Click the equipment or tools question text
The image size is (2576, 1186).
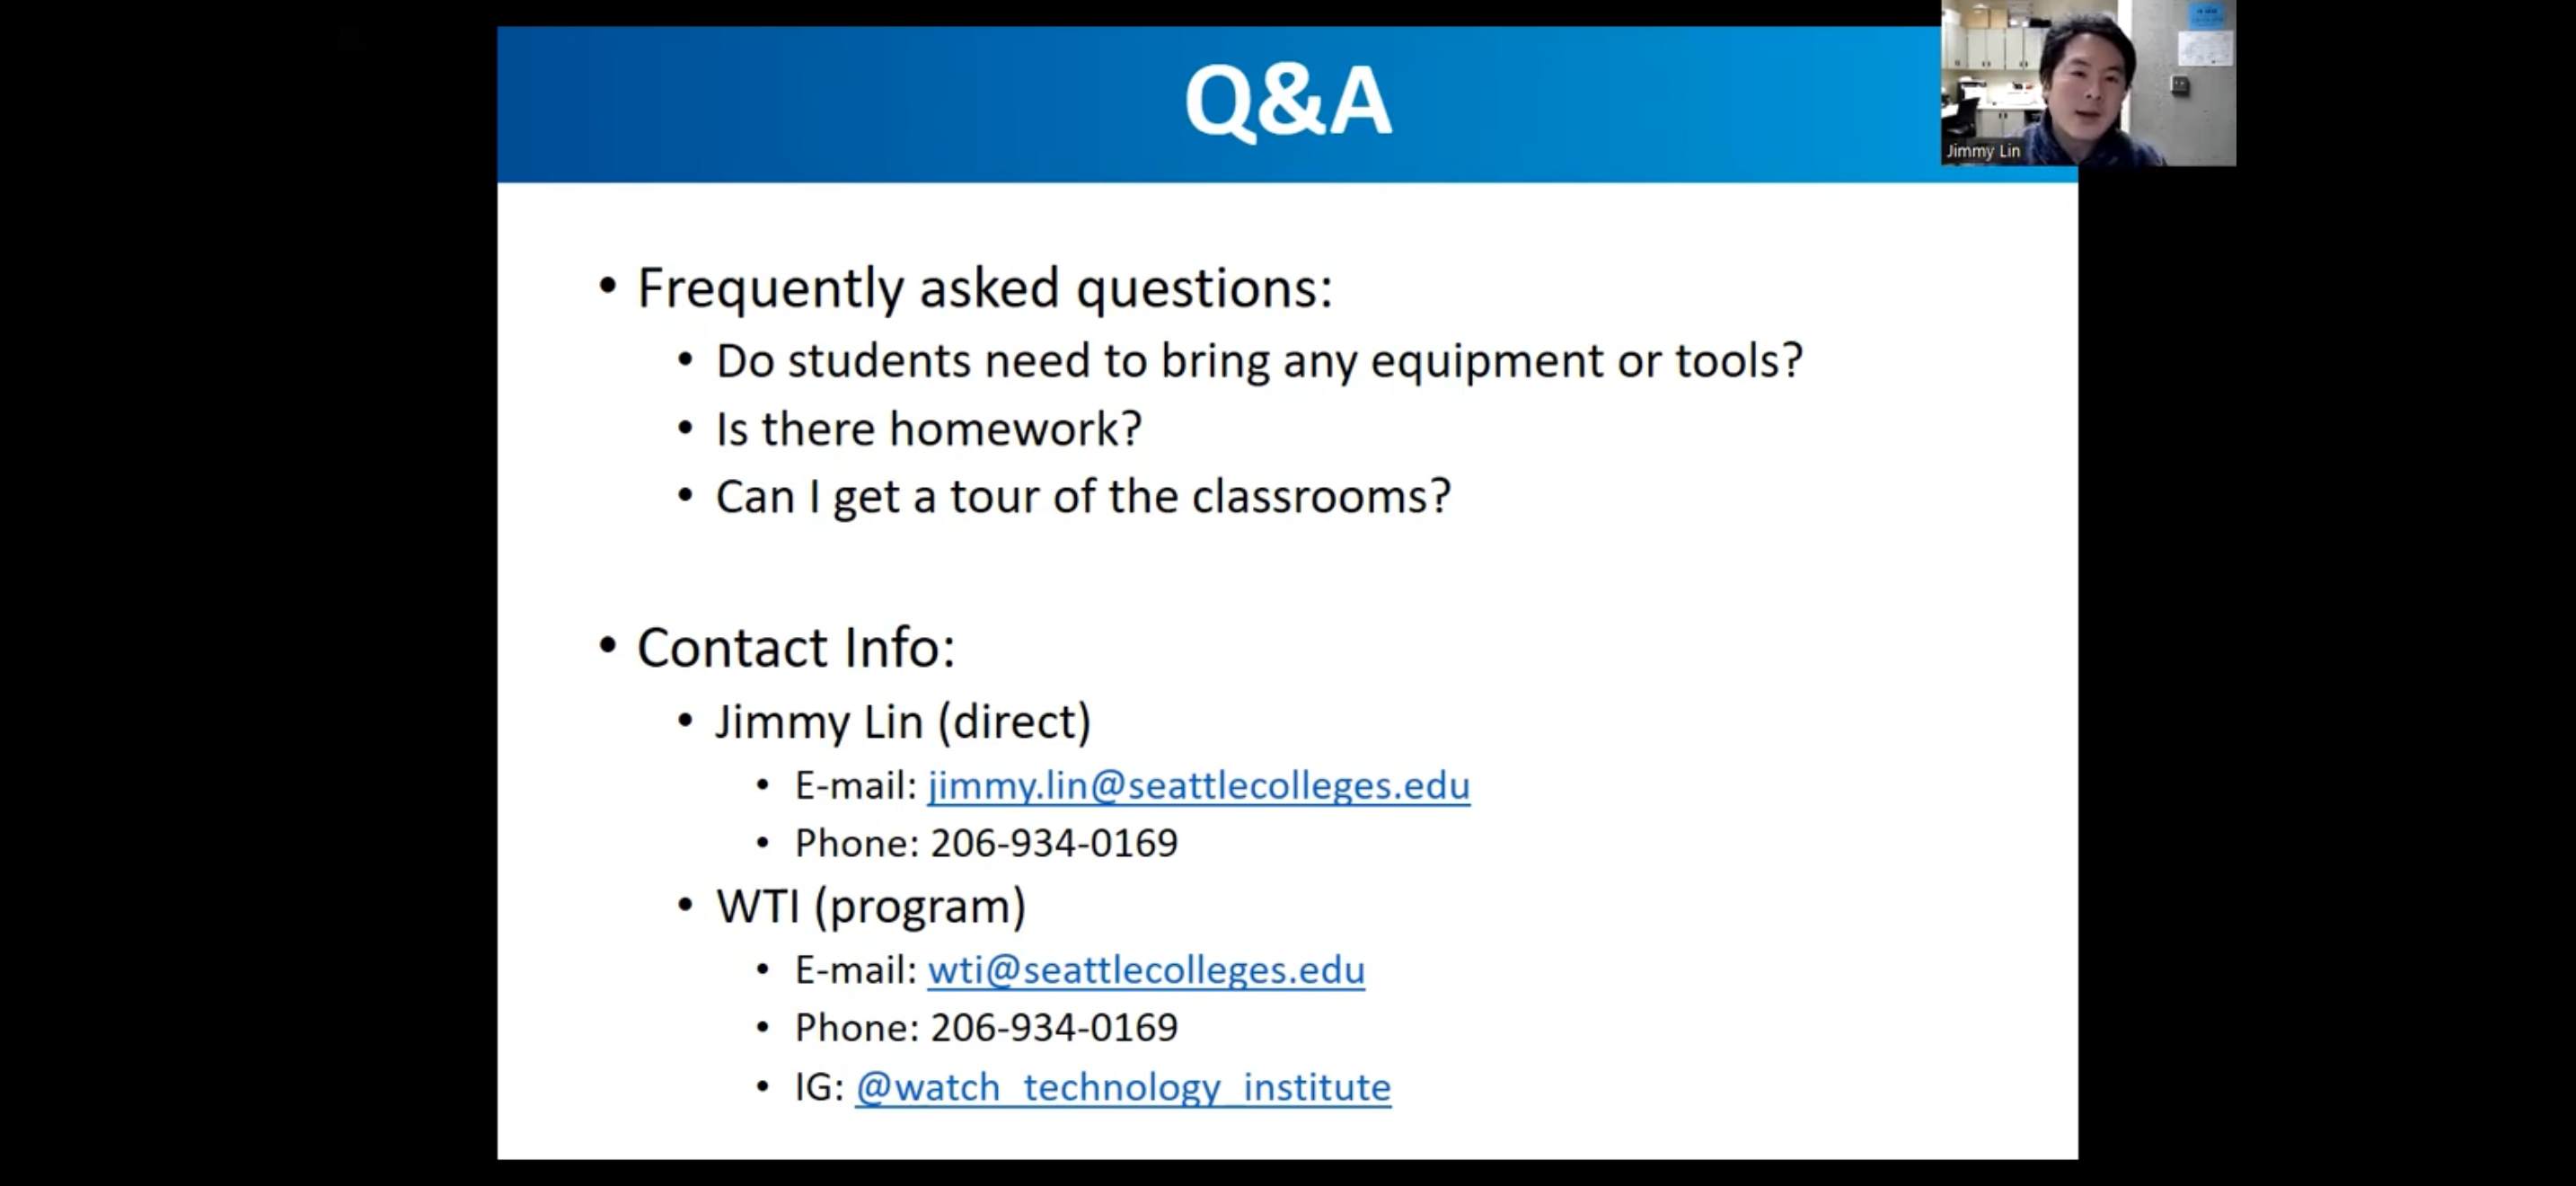point(1258,361)
